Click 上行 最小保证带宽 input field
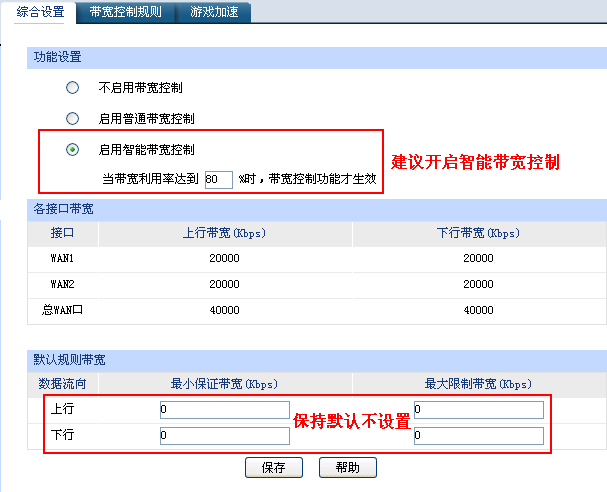 [x=224, y=410]
